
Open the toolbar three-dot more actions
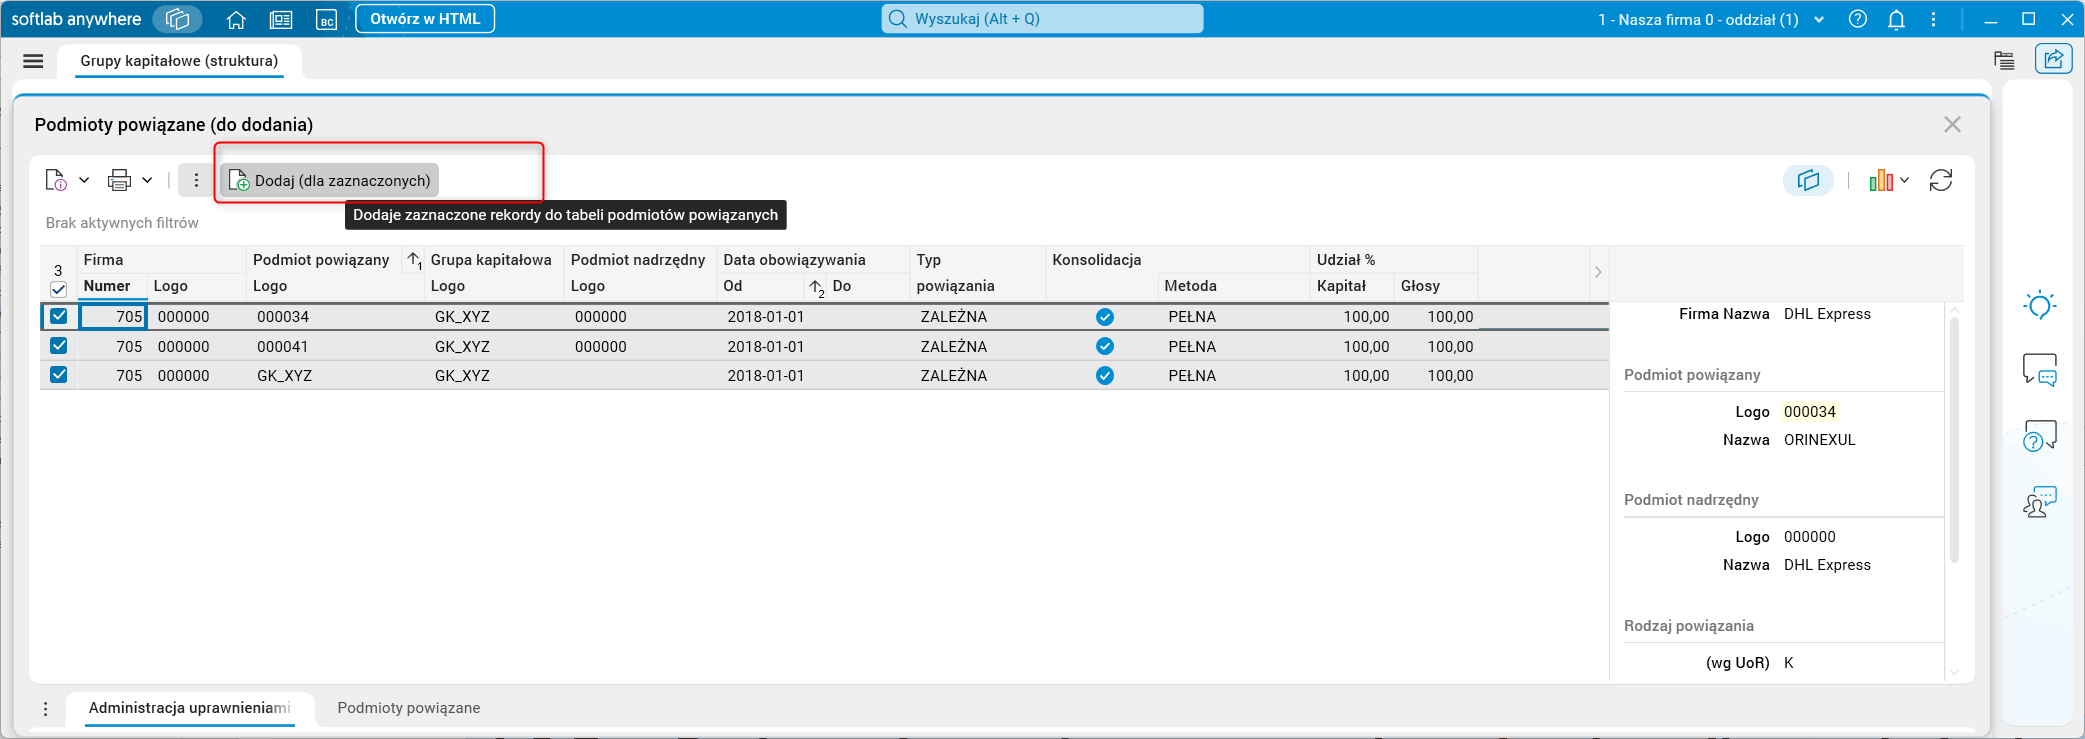196,180
